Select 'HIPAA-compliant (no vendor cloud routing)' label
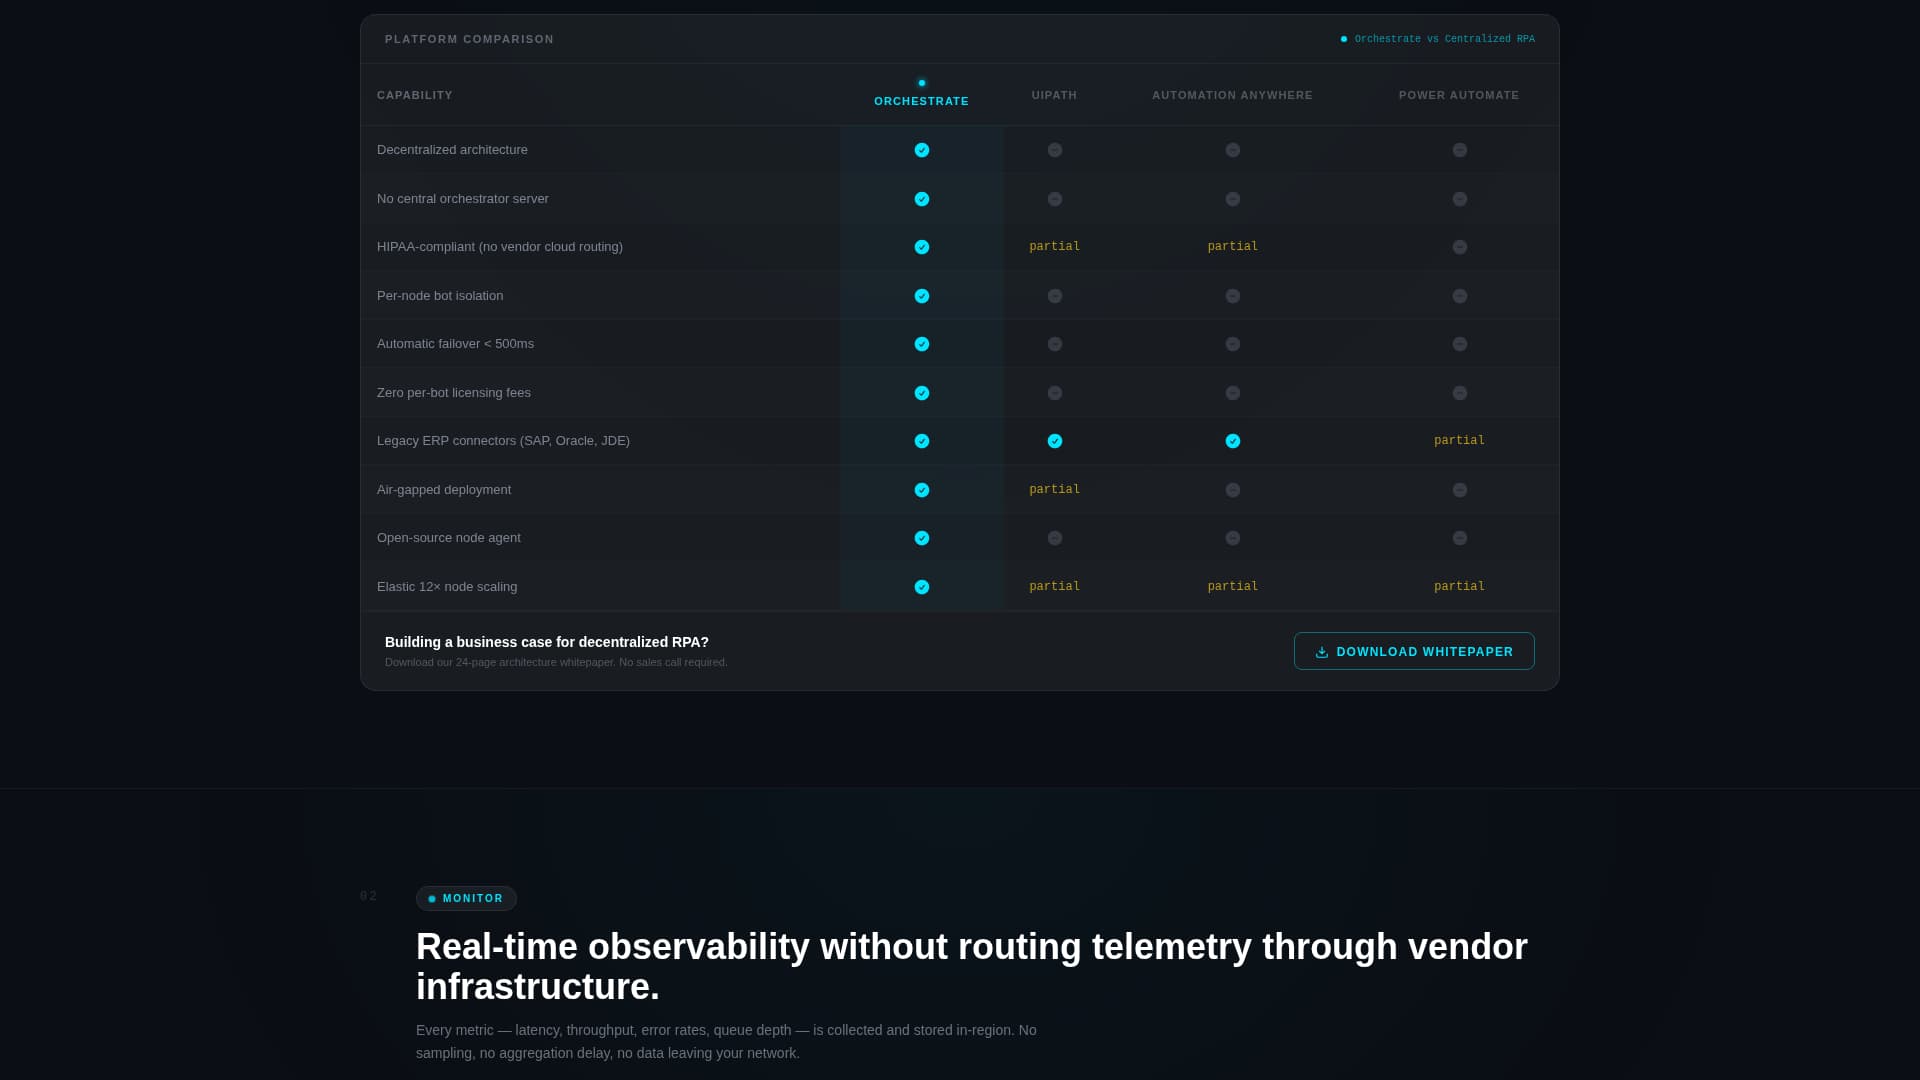 (500, 246)
